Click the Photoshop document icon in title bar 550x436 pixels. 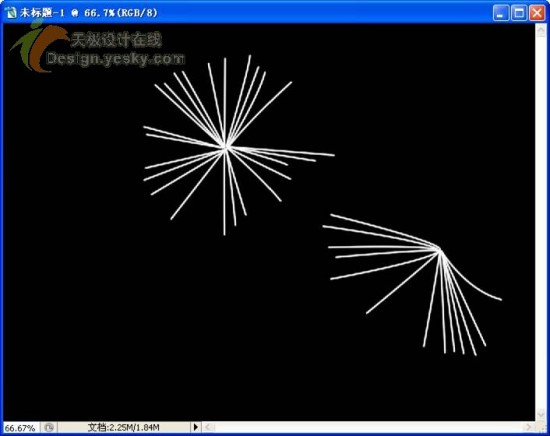point(11,13)
